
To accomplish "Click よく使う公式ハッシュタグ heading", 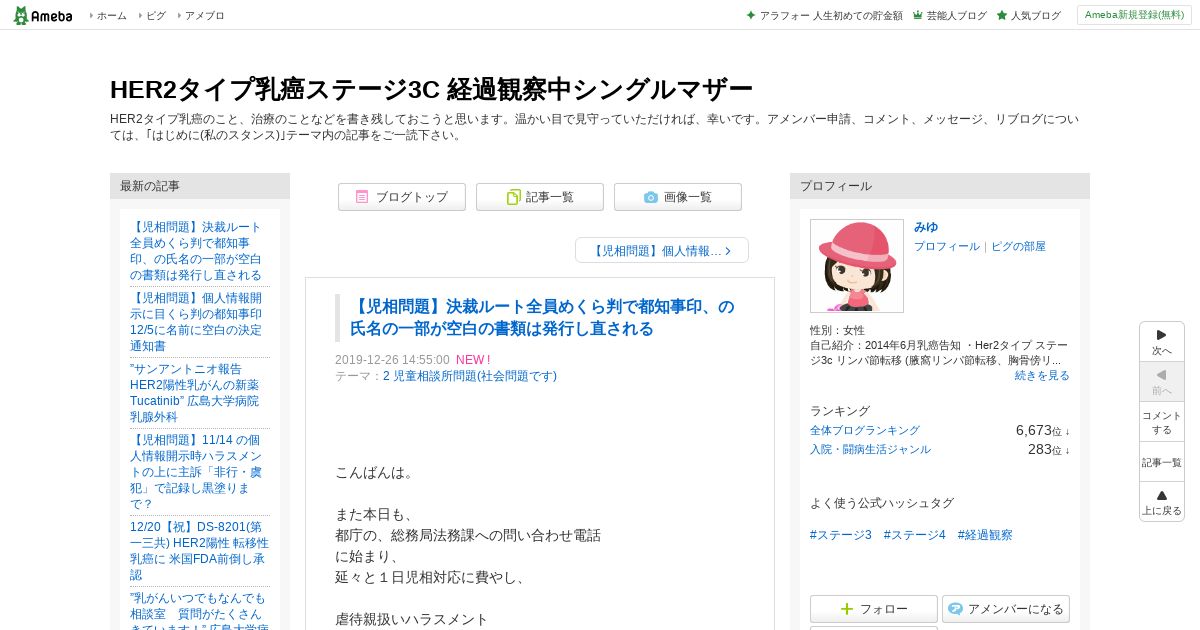I will coord(882,503).
